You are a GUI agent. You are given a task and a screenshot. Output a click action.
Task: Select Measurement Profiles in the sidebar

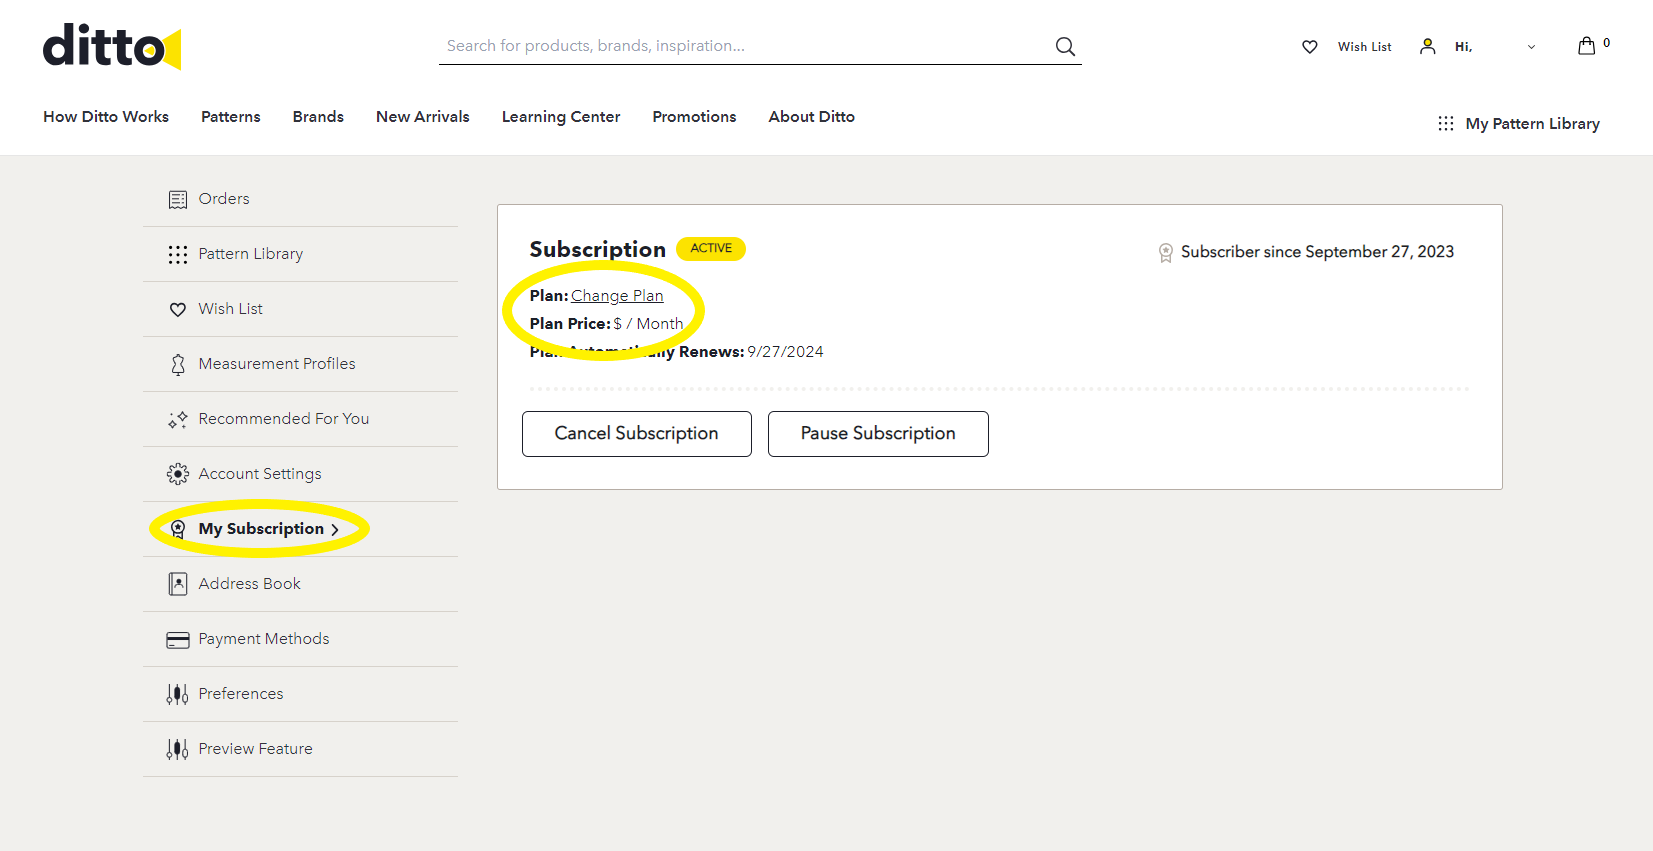coord(277,364)
